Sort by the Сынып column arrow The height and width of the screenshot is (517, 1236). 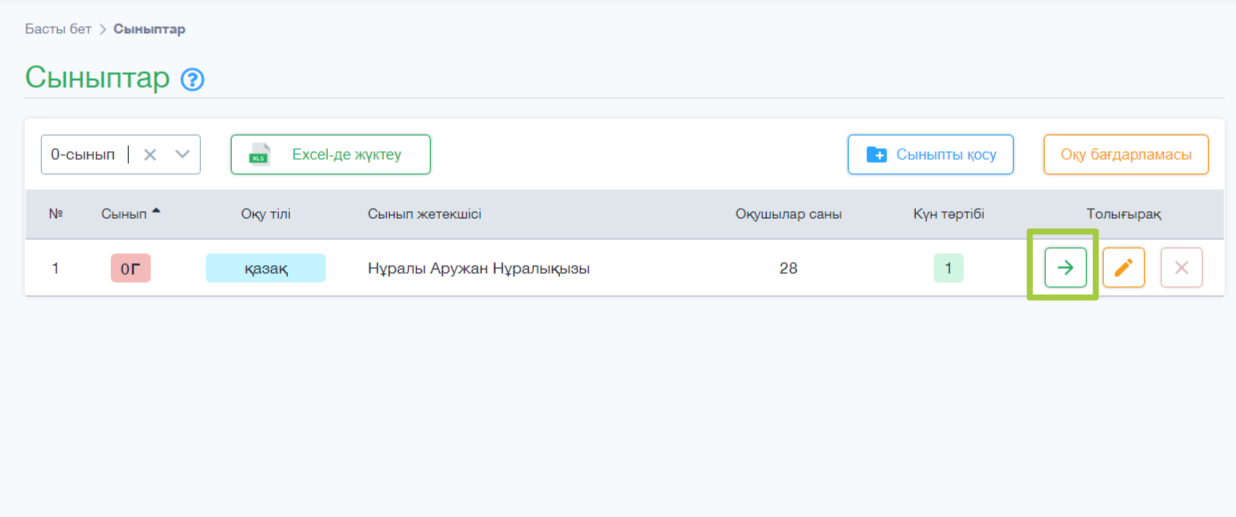pyautogui.click(x=156, y=211)
